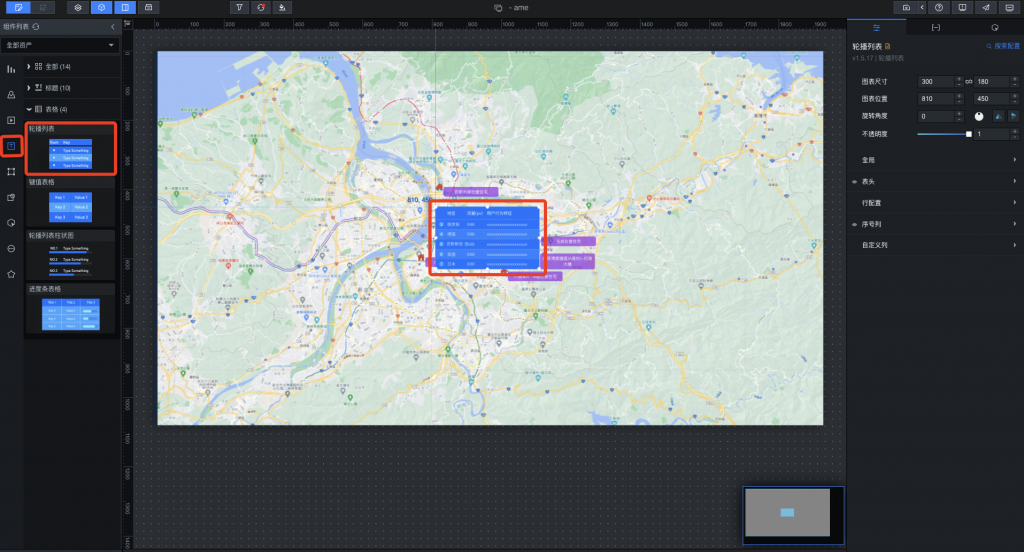Open help question mark icon
1024x552 pixels.
click(x=938, y=7)
